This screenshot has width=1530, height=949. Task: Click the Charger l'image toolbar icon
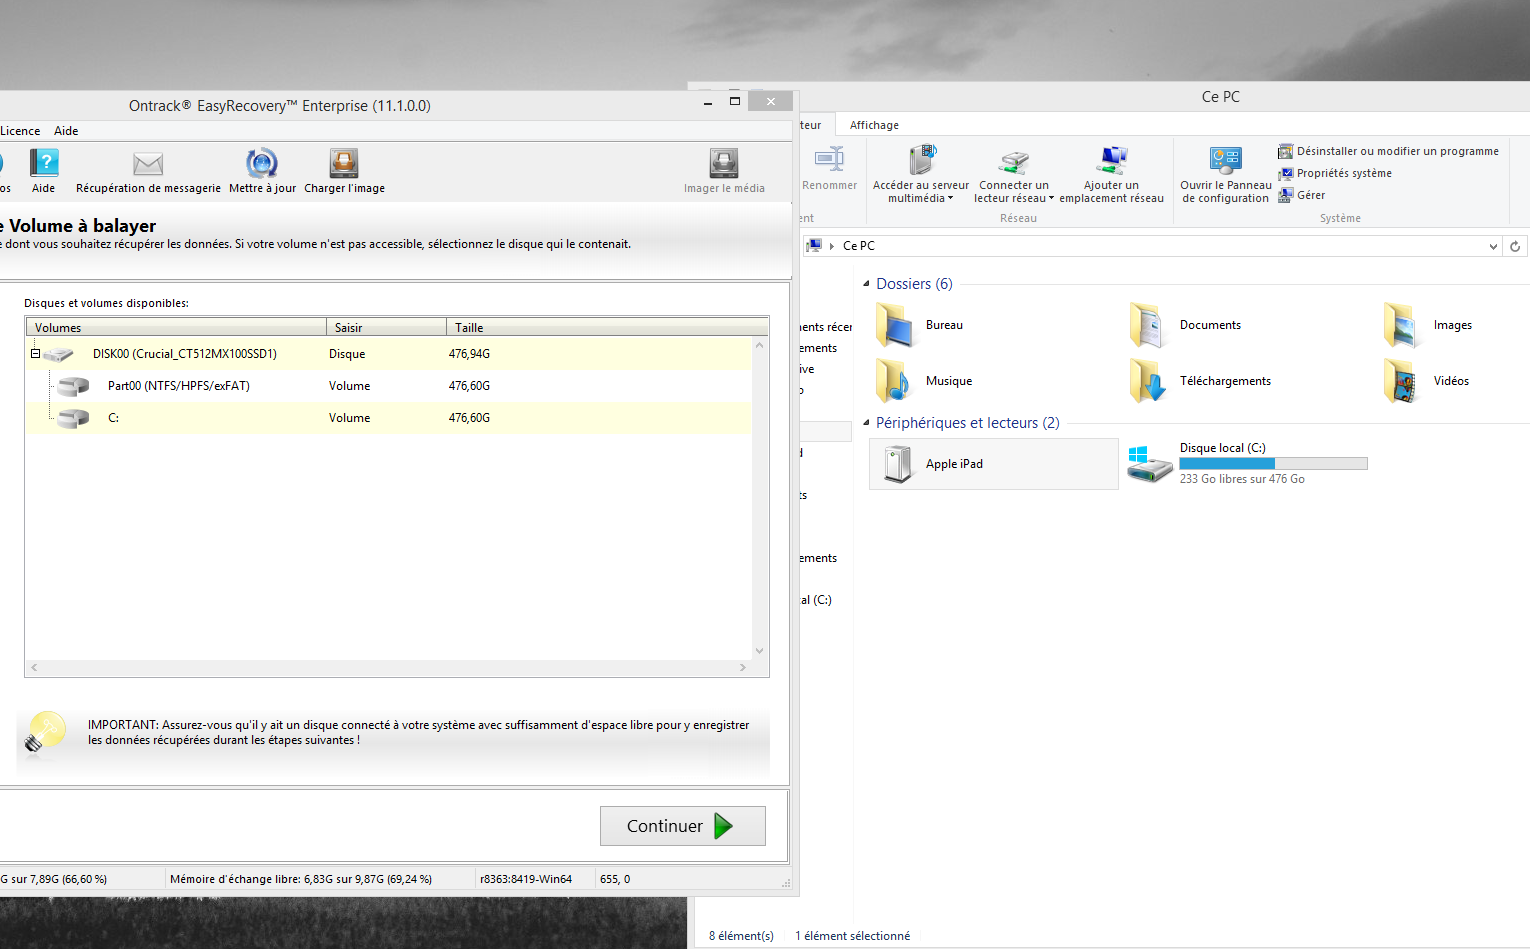click(344, 163)
